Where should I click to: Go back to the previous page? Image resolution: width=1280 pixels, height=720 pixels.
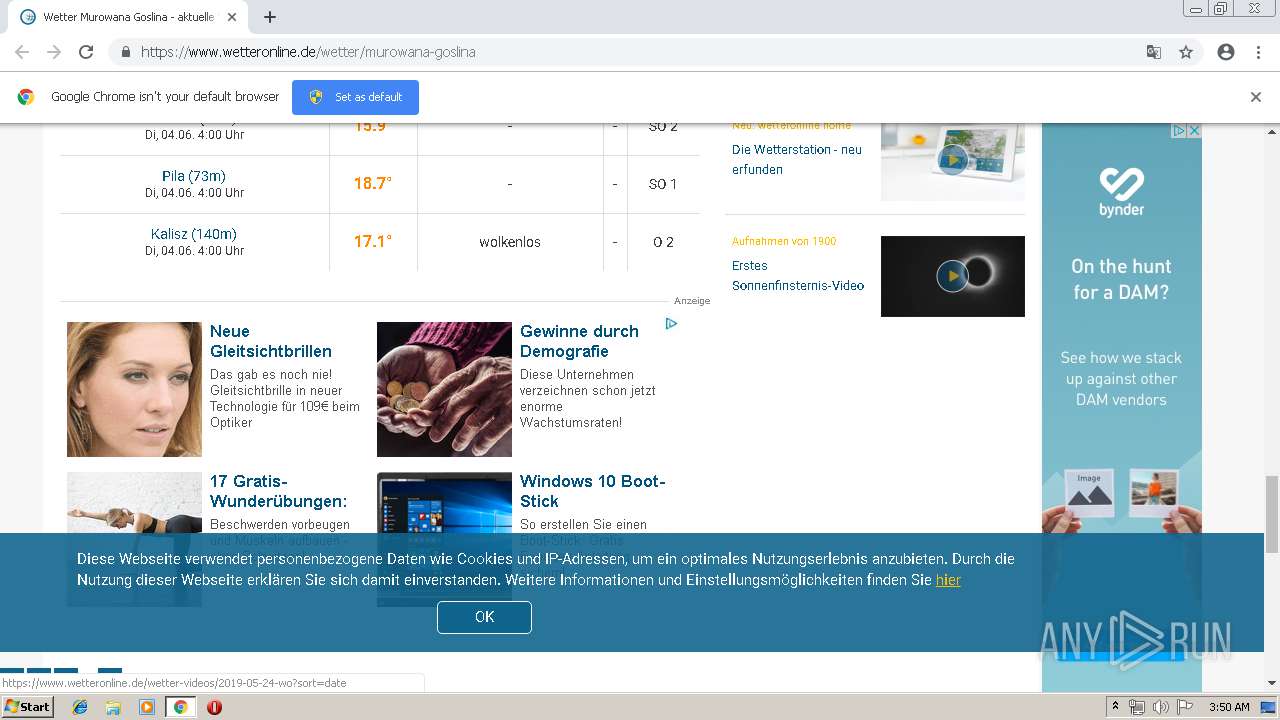(x=22, y=52)
